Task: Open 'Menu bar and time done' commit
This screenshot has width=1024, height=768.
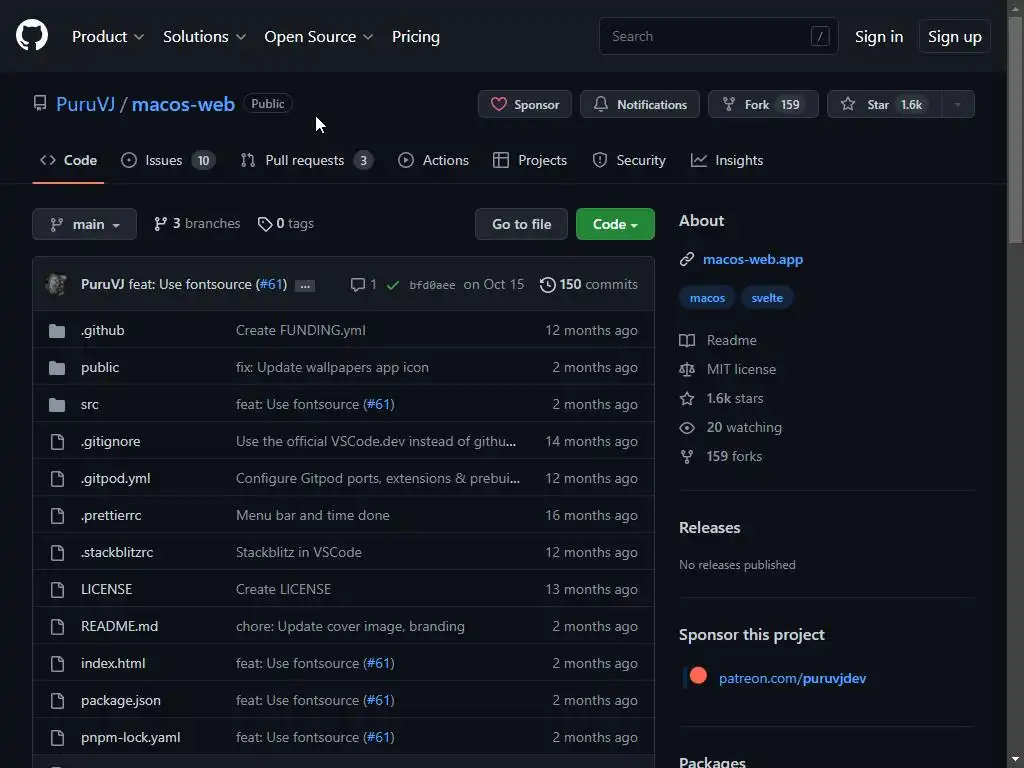Action: 313,516
